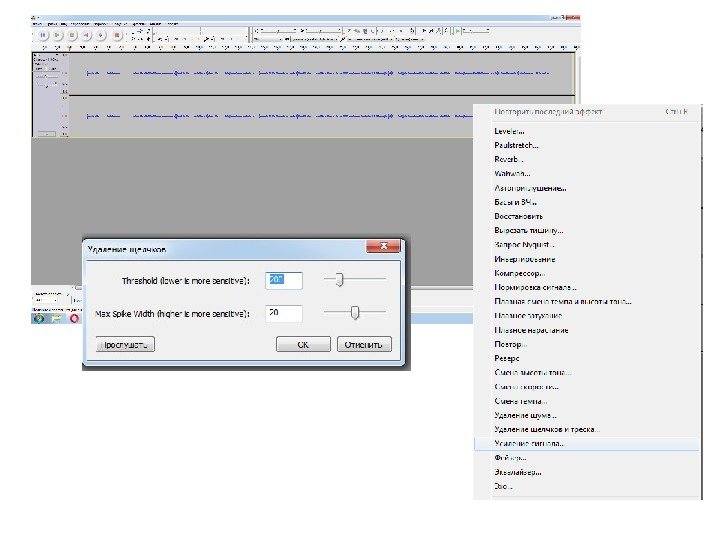This screenshot has height=540, width=720.
Task: Jump to track end with Skip to End
Action: pyautogui.click(x=101, y=35)
